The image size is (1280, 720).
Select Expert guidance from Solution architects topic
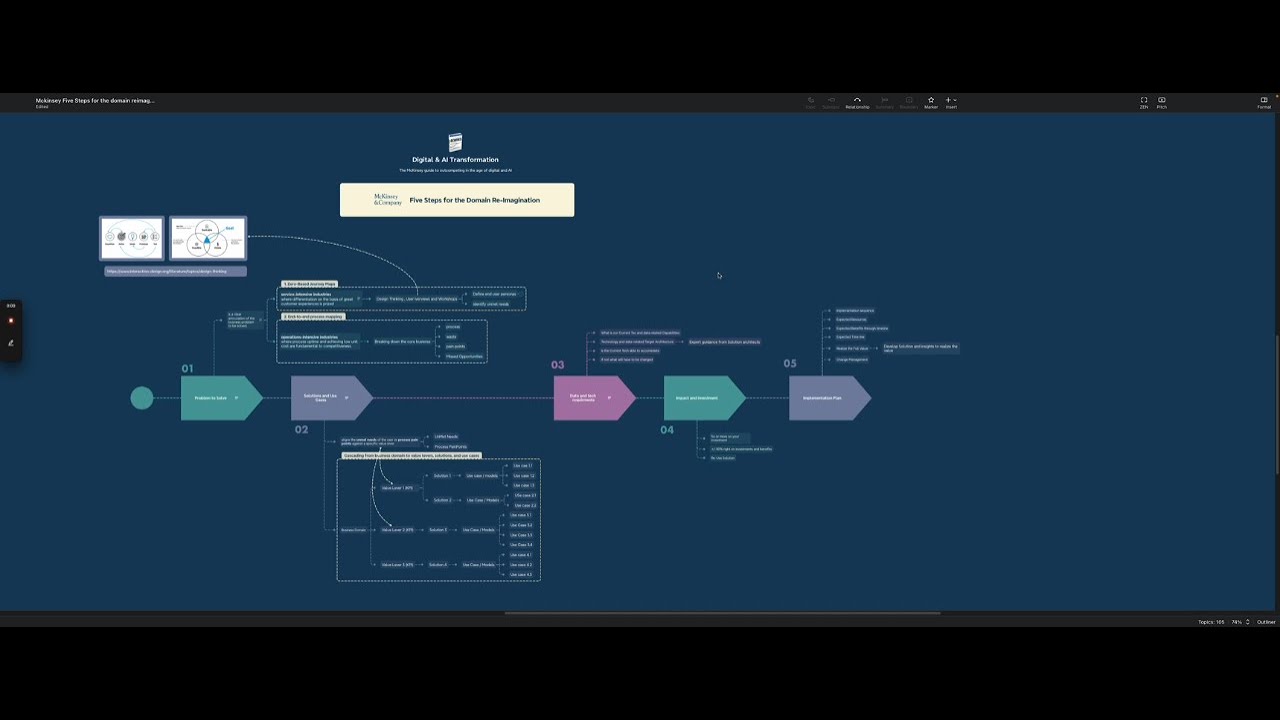[x=724, y=342]
